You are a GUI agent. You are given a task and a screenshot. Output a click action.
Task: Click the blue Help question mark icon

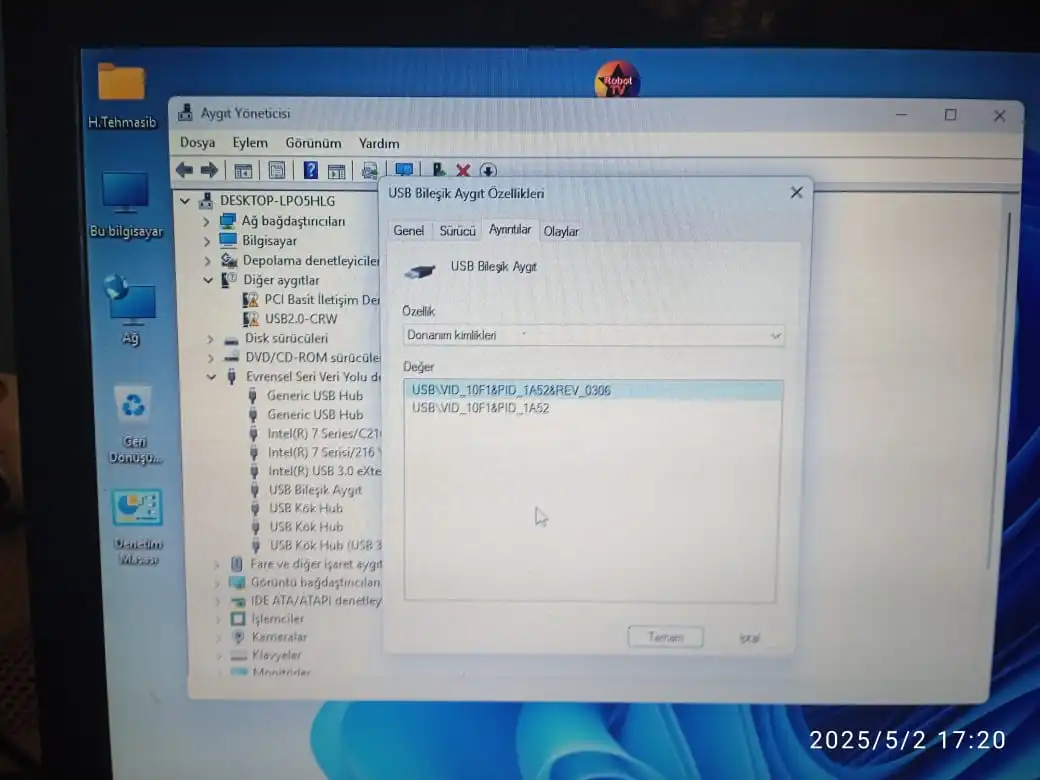coord(310,170)
